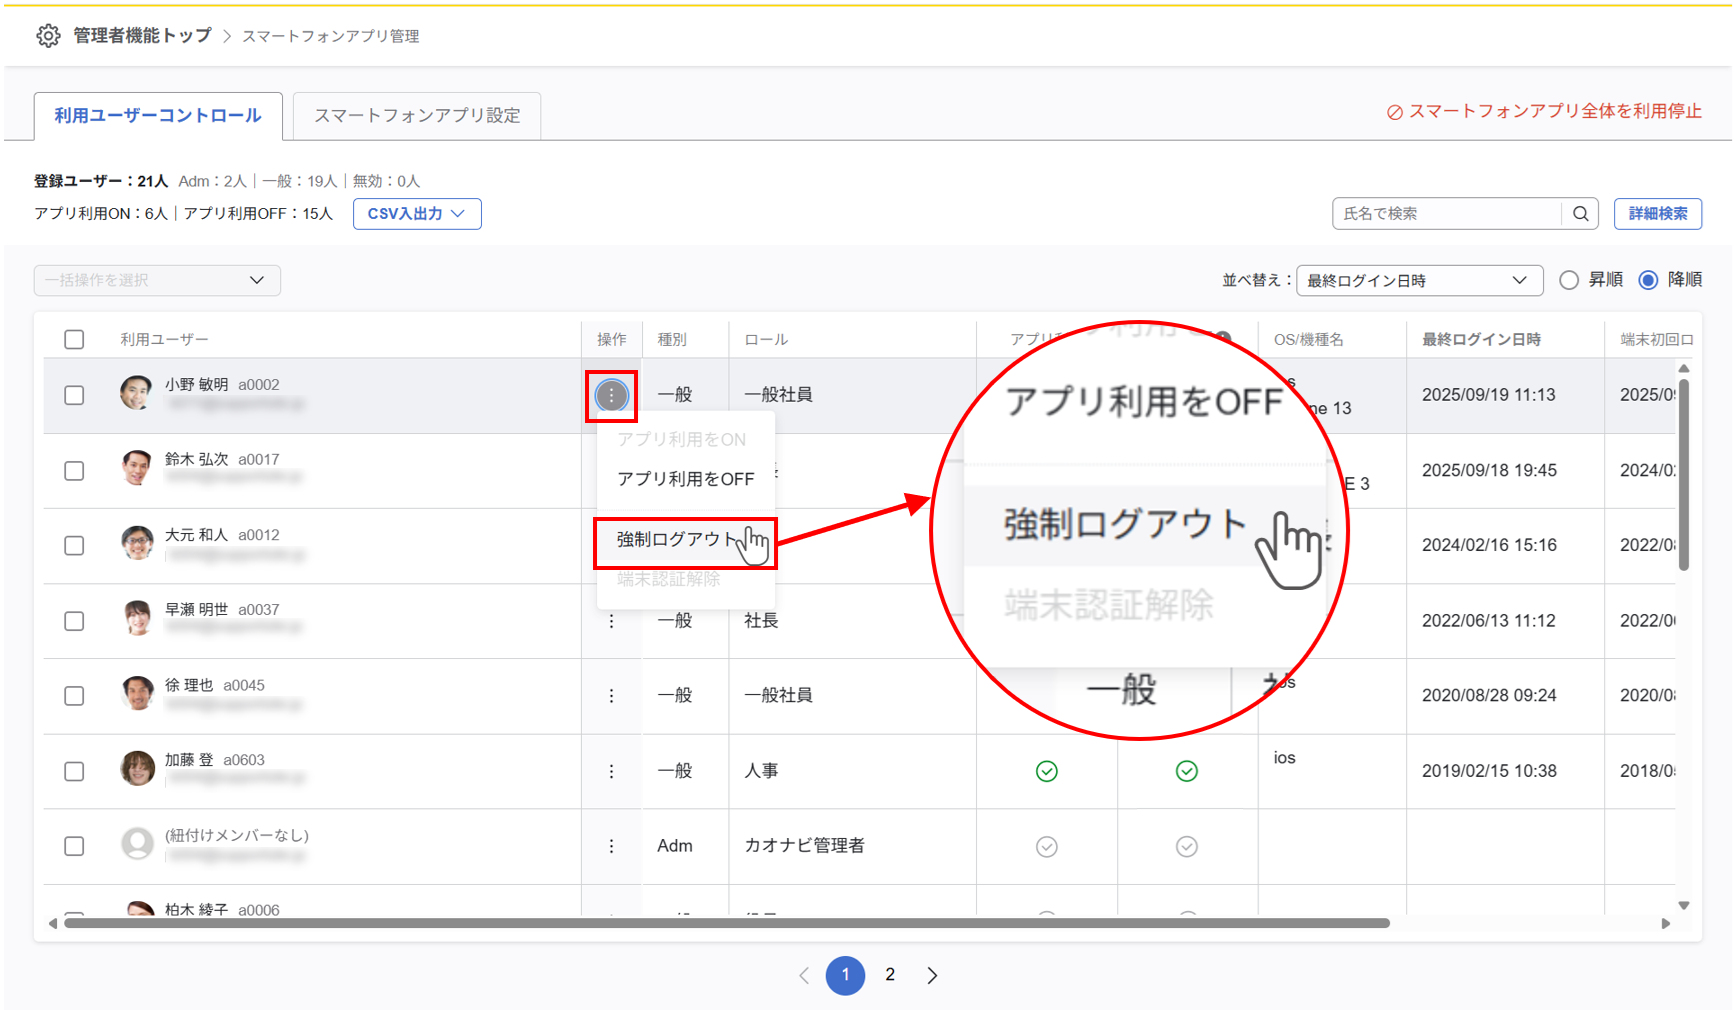1734x1010 pixels.
Task: Open three-dot menu for 加藤 登
Action: (x=611, y=771)
